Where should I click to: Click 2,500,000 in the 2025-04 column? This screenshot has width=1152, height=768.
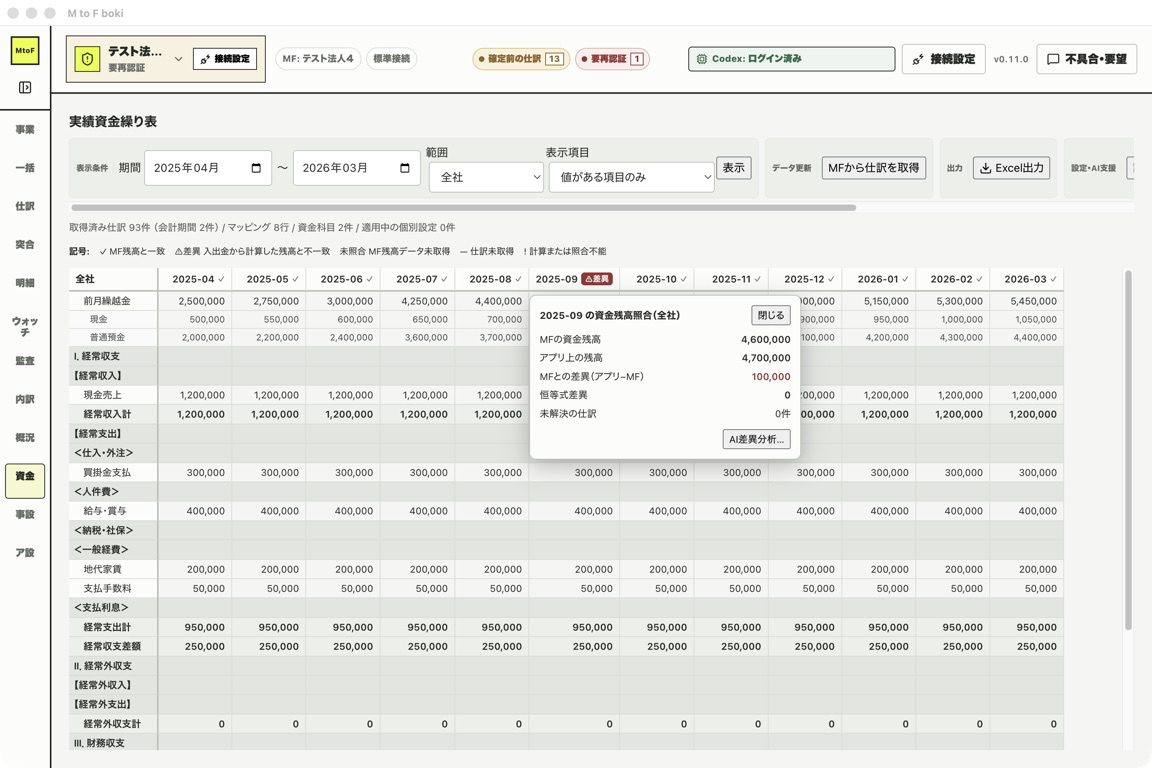201,301
